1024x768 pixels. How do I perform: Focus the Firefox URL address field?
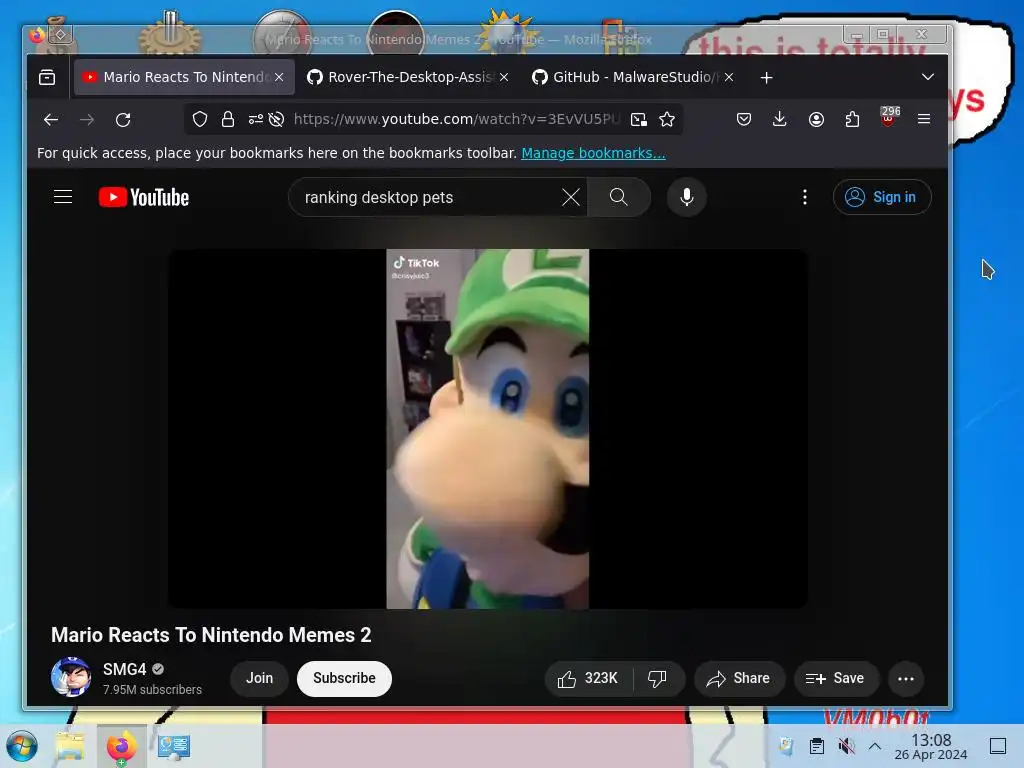[x=456, y=119]
